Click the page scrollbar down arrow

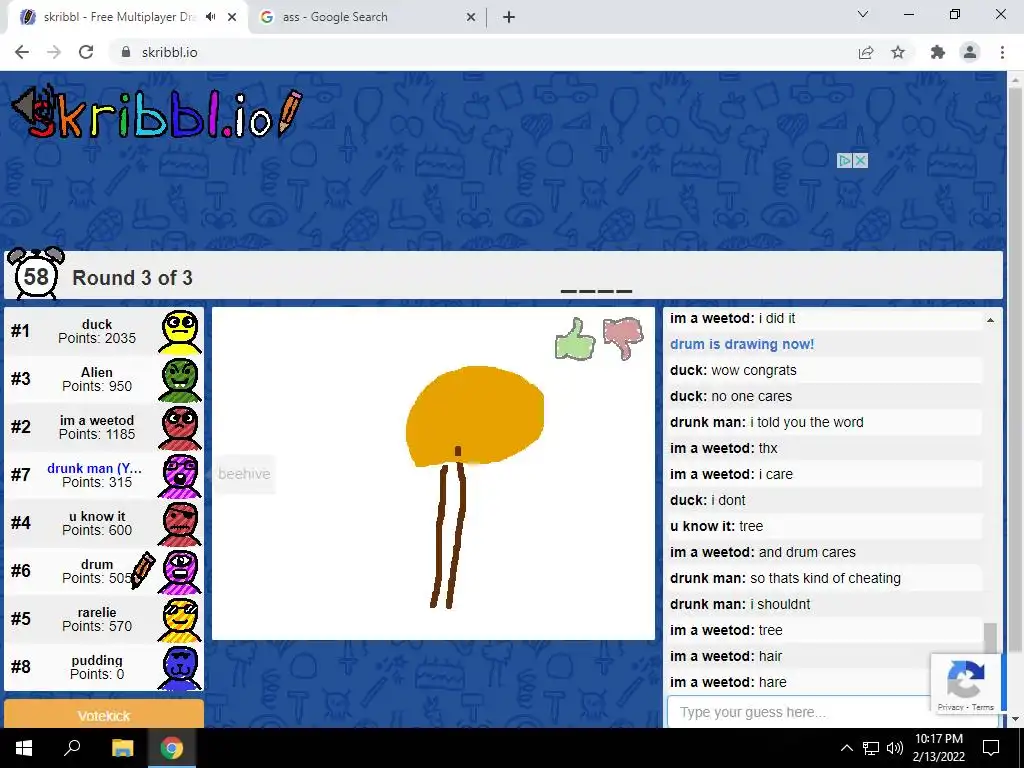[1014, 720]
